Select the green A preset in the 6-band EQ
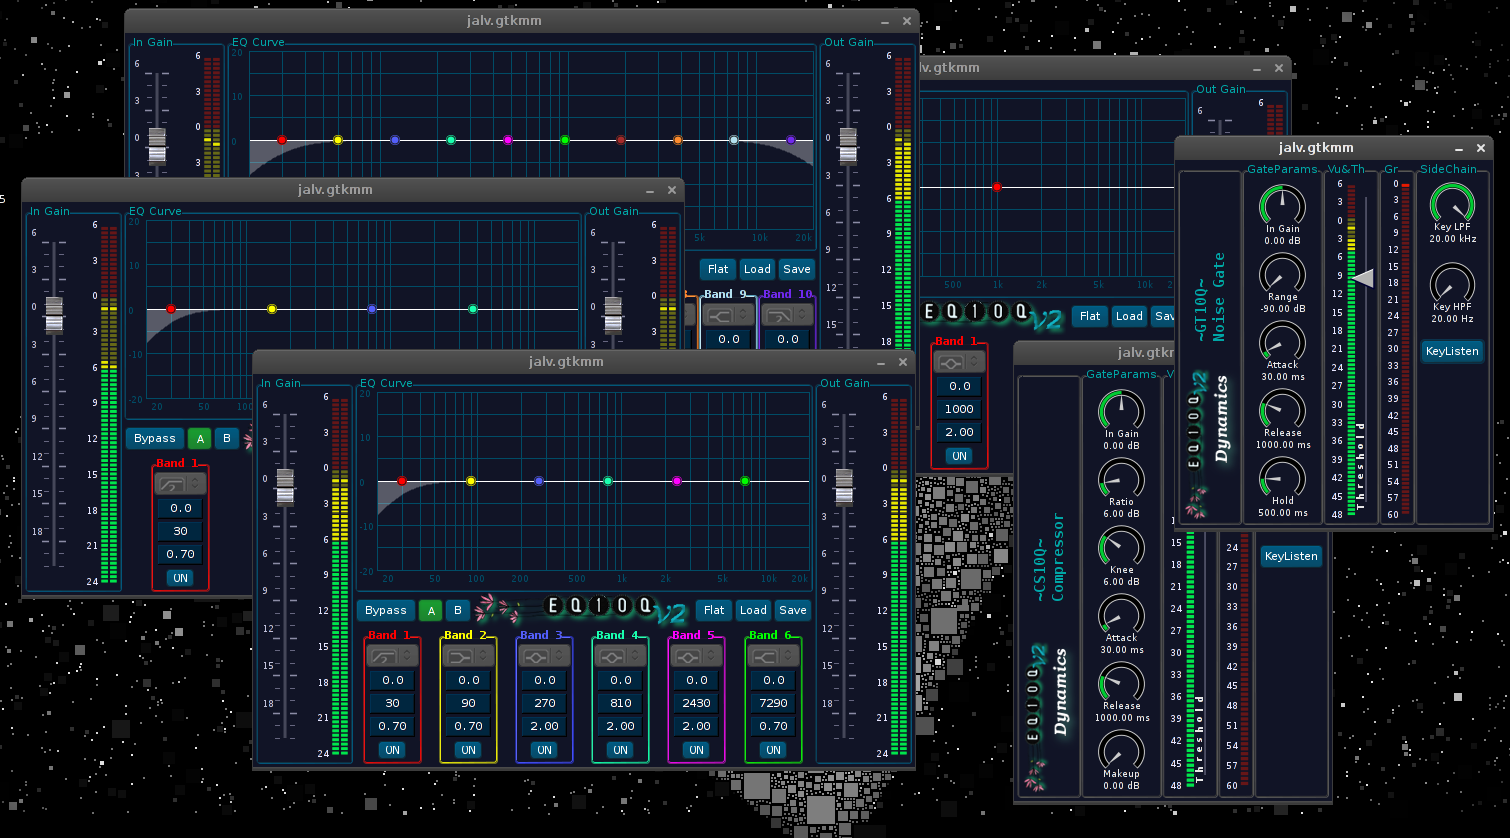Viewport: 1510px width, 838px height. (x=430, y=610)
